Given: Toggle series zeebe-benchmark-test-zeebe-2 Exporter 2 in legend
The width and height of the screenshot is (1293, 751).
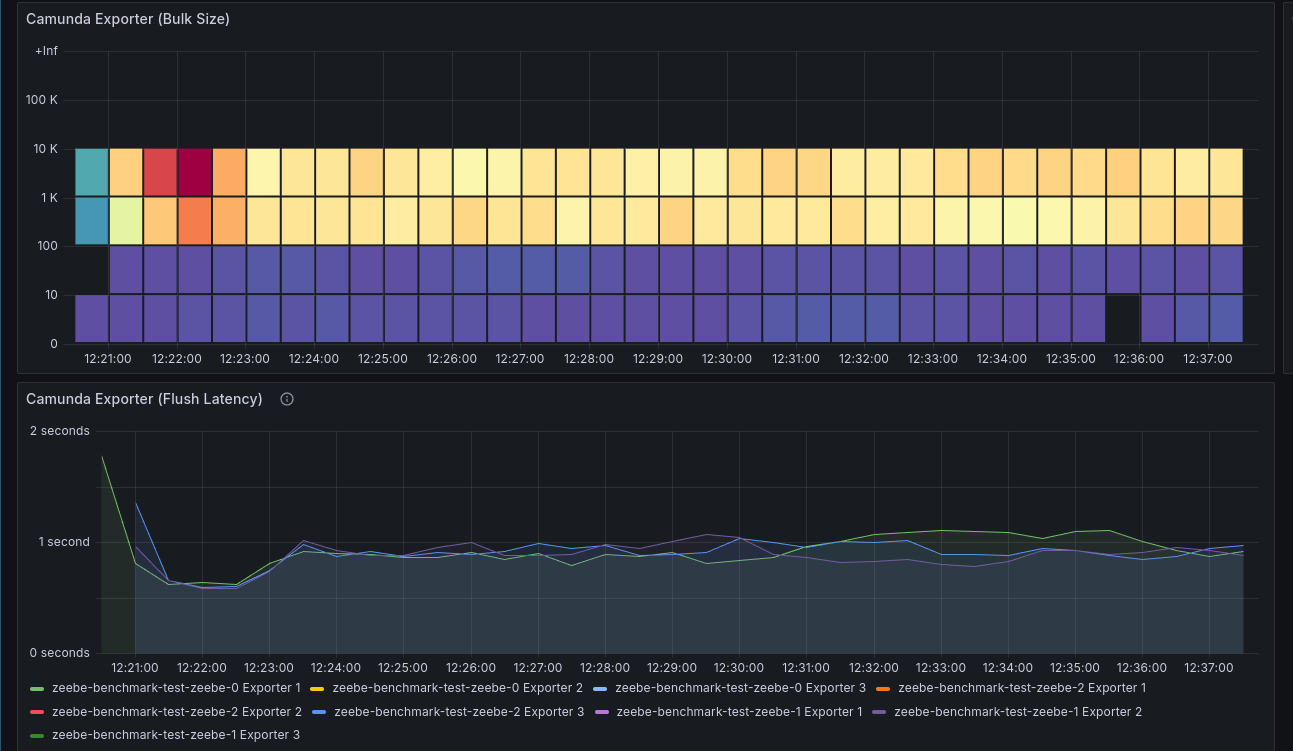Looking at the screenshot, I should 176,712.
